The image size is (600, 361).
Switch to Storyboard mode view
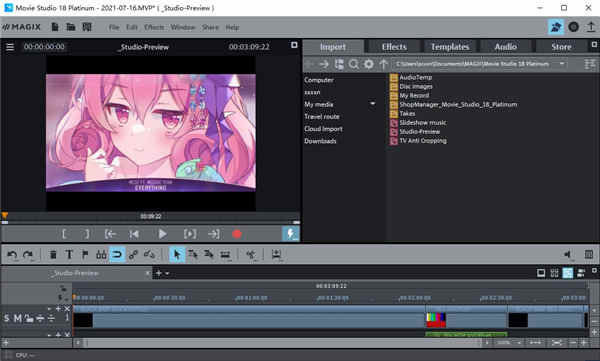541,273
